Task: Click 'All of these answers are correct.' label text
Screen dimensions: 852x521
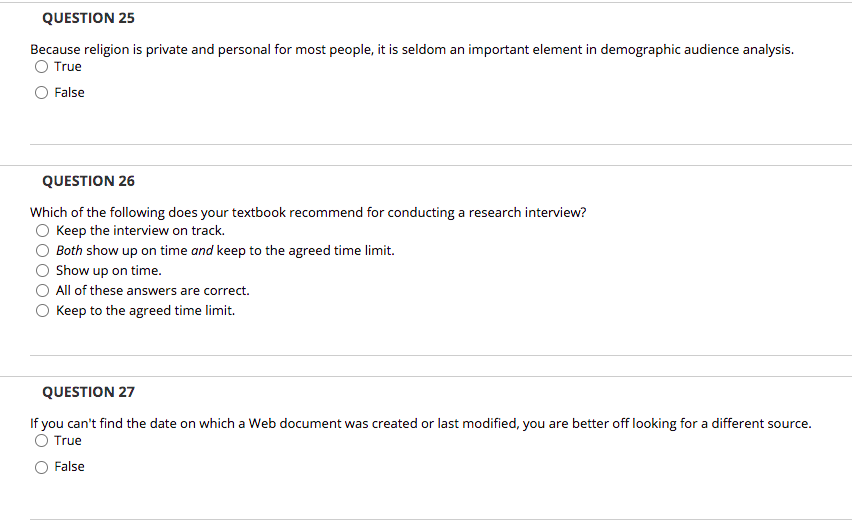Action: click(x=153, y=291)
